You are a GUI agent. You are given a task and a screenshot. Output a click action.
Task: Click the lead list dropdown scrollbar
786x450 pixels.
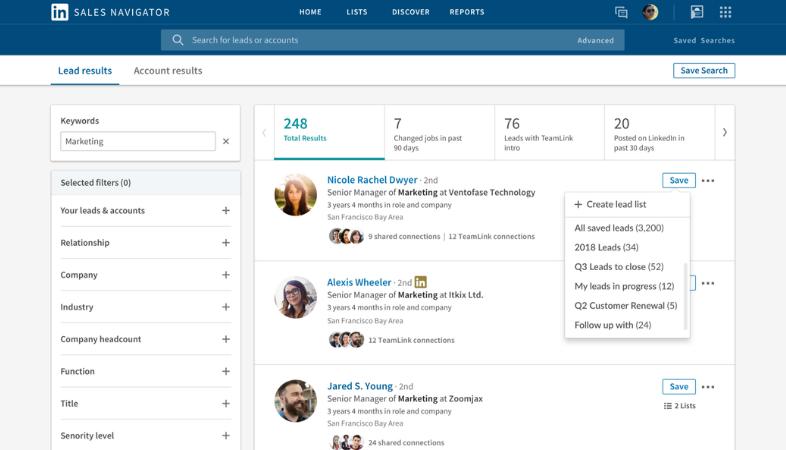(x=685, y=296)
